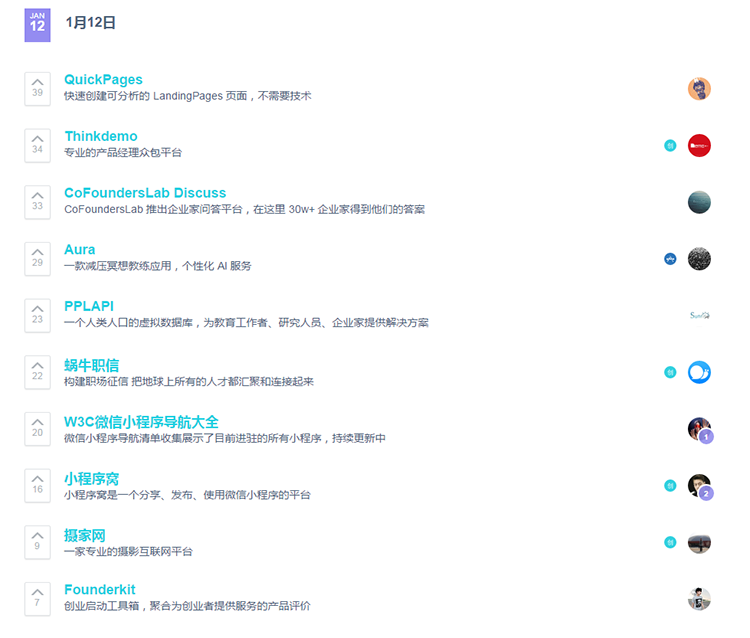Click description 专业的产品经理众包平台
750x638 pixels.
(123, 153)
